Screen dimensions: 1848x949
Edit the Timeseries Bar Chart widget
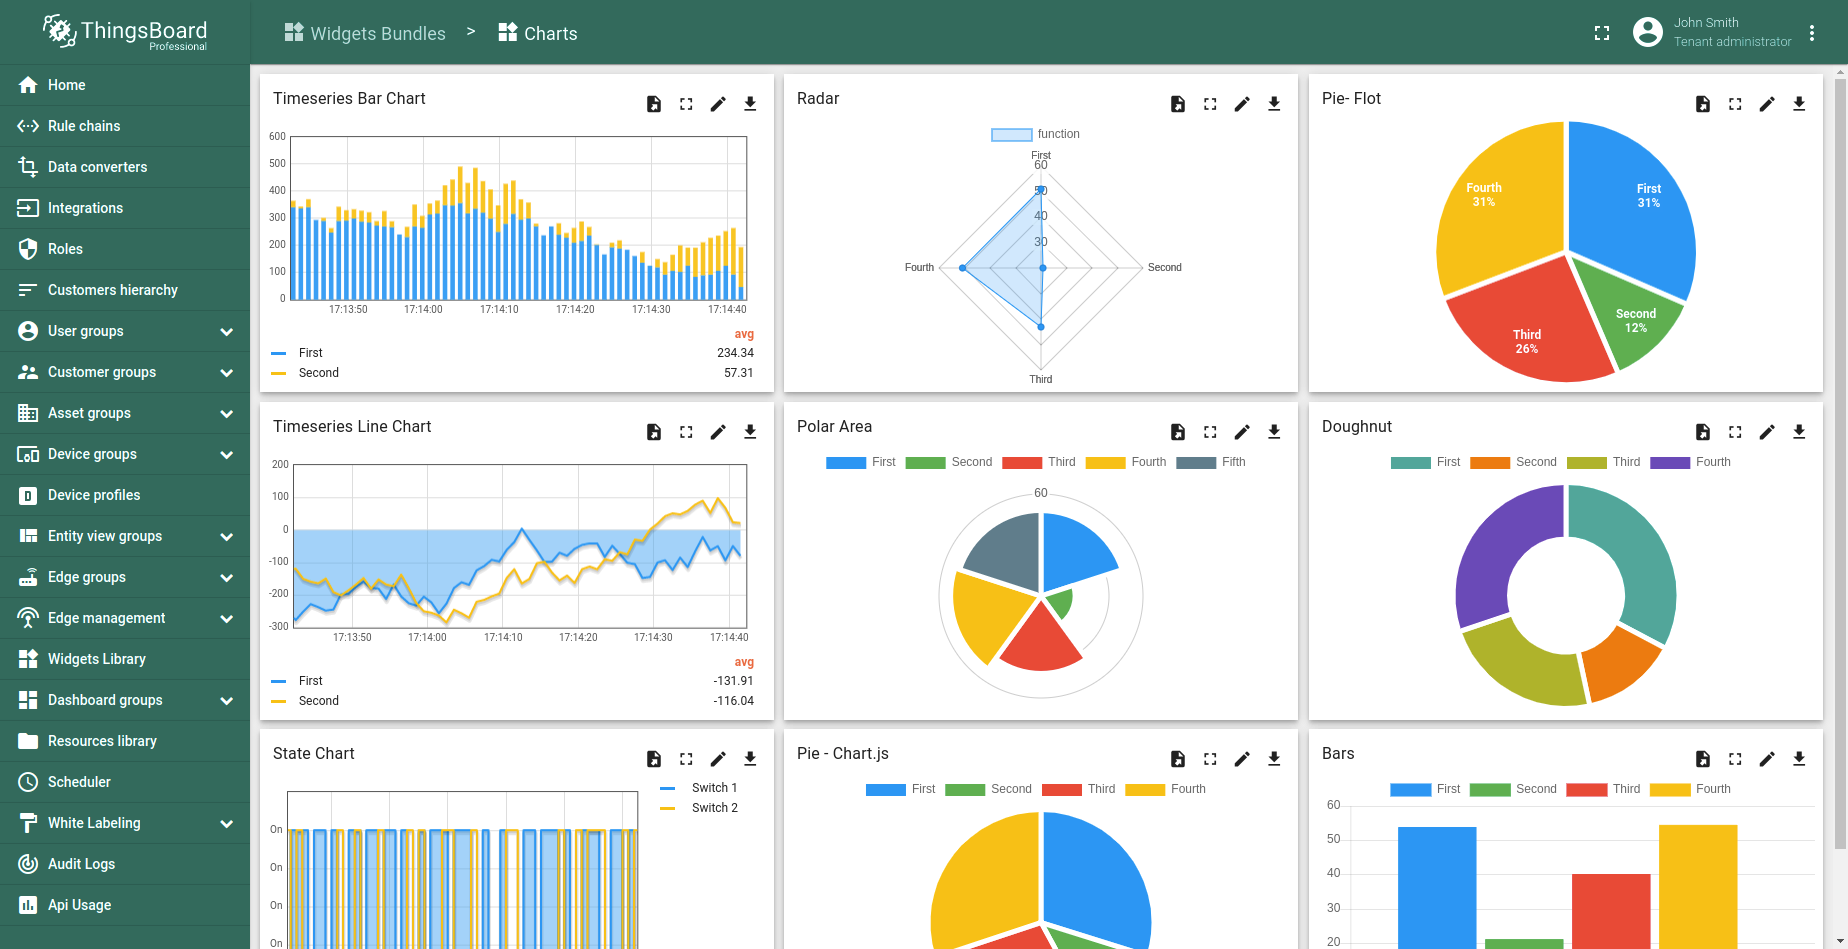point(718,104)
